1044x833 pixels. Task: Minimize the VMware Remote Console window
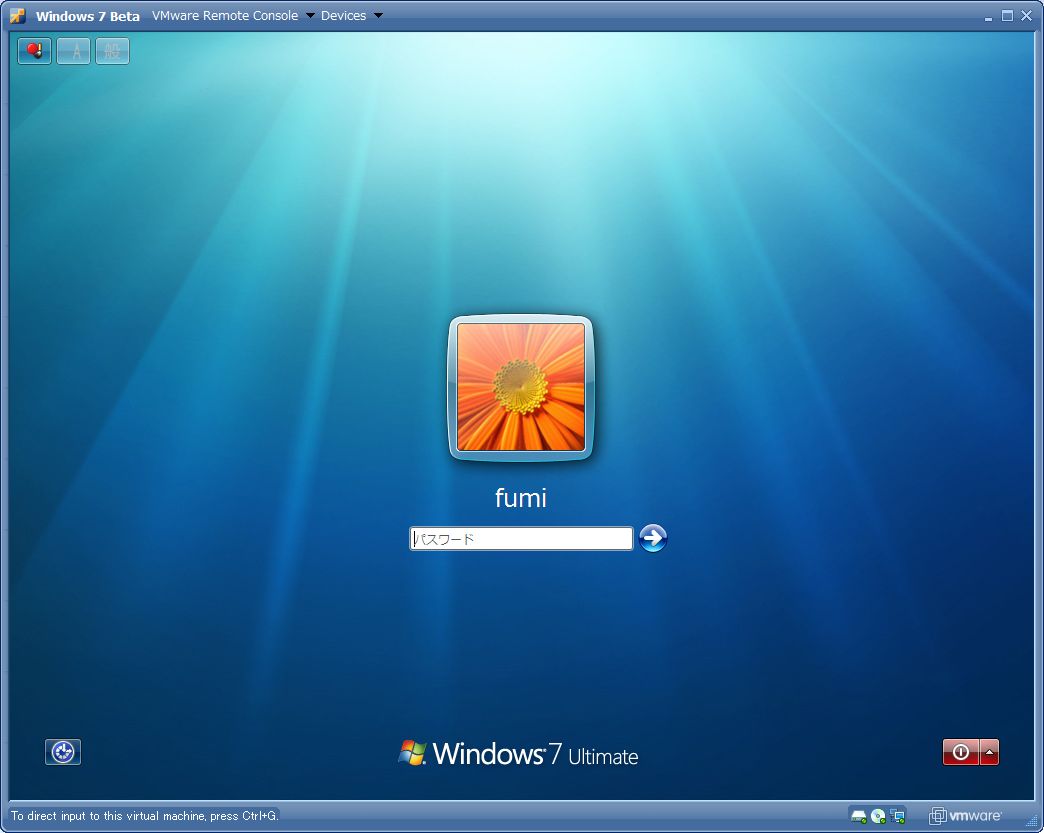pos(988,16)
